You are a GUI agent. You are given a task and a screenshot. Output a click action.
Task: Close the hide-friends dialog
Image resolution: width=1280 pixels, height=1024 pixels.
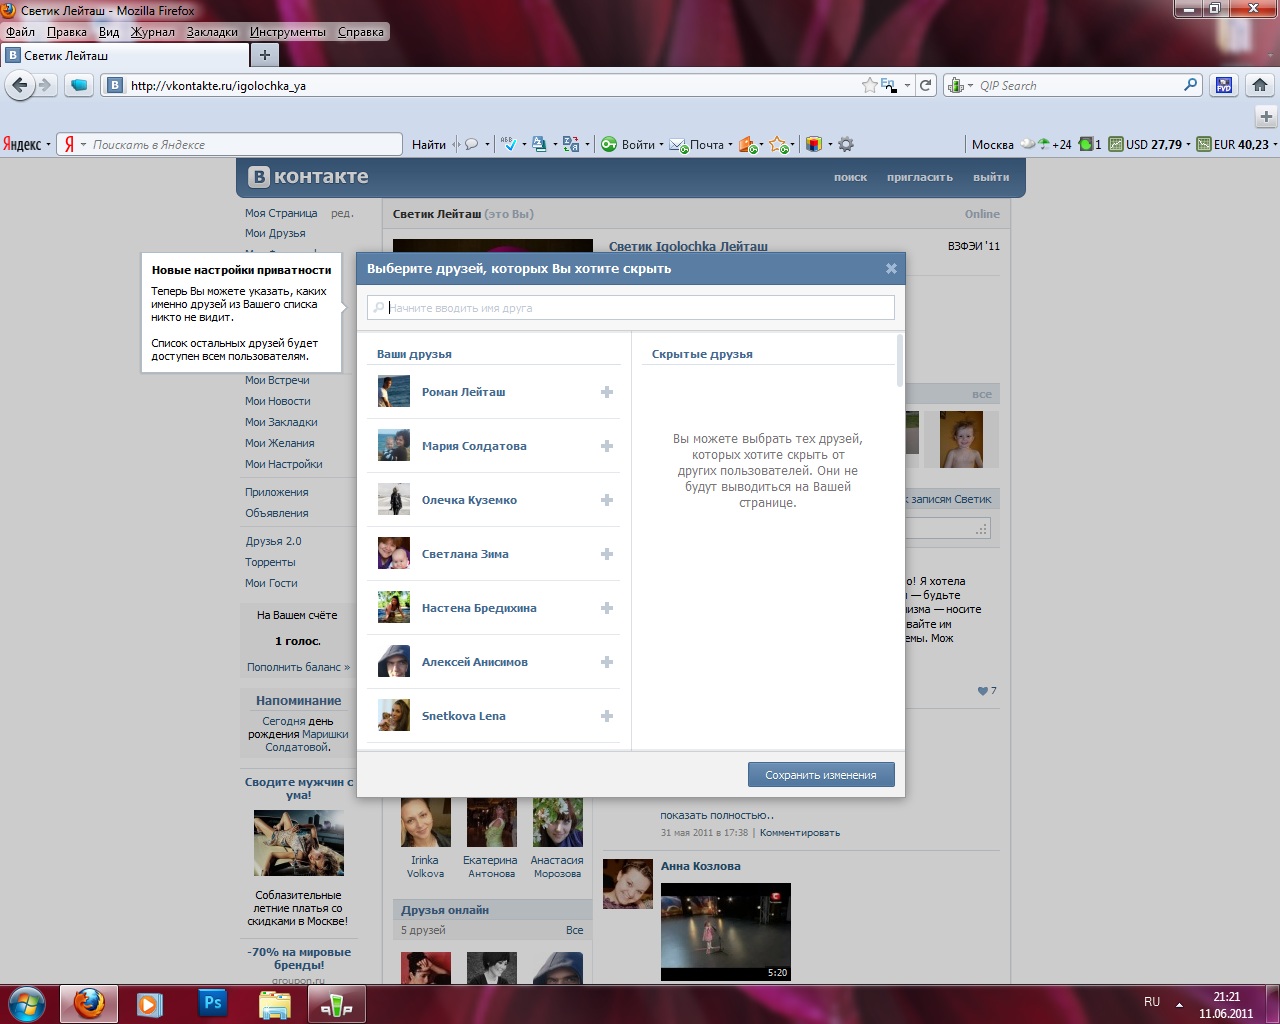pyautogui.click(x=891, y=268)
